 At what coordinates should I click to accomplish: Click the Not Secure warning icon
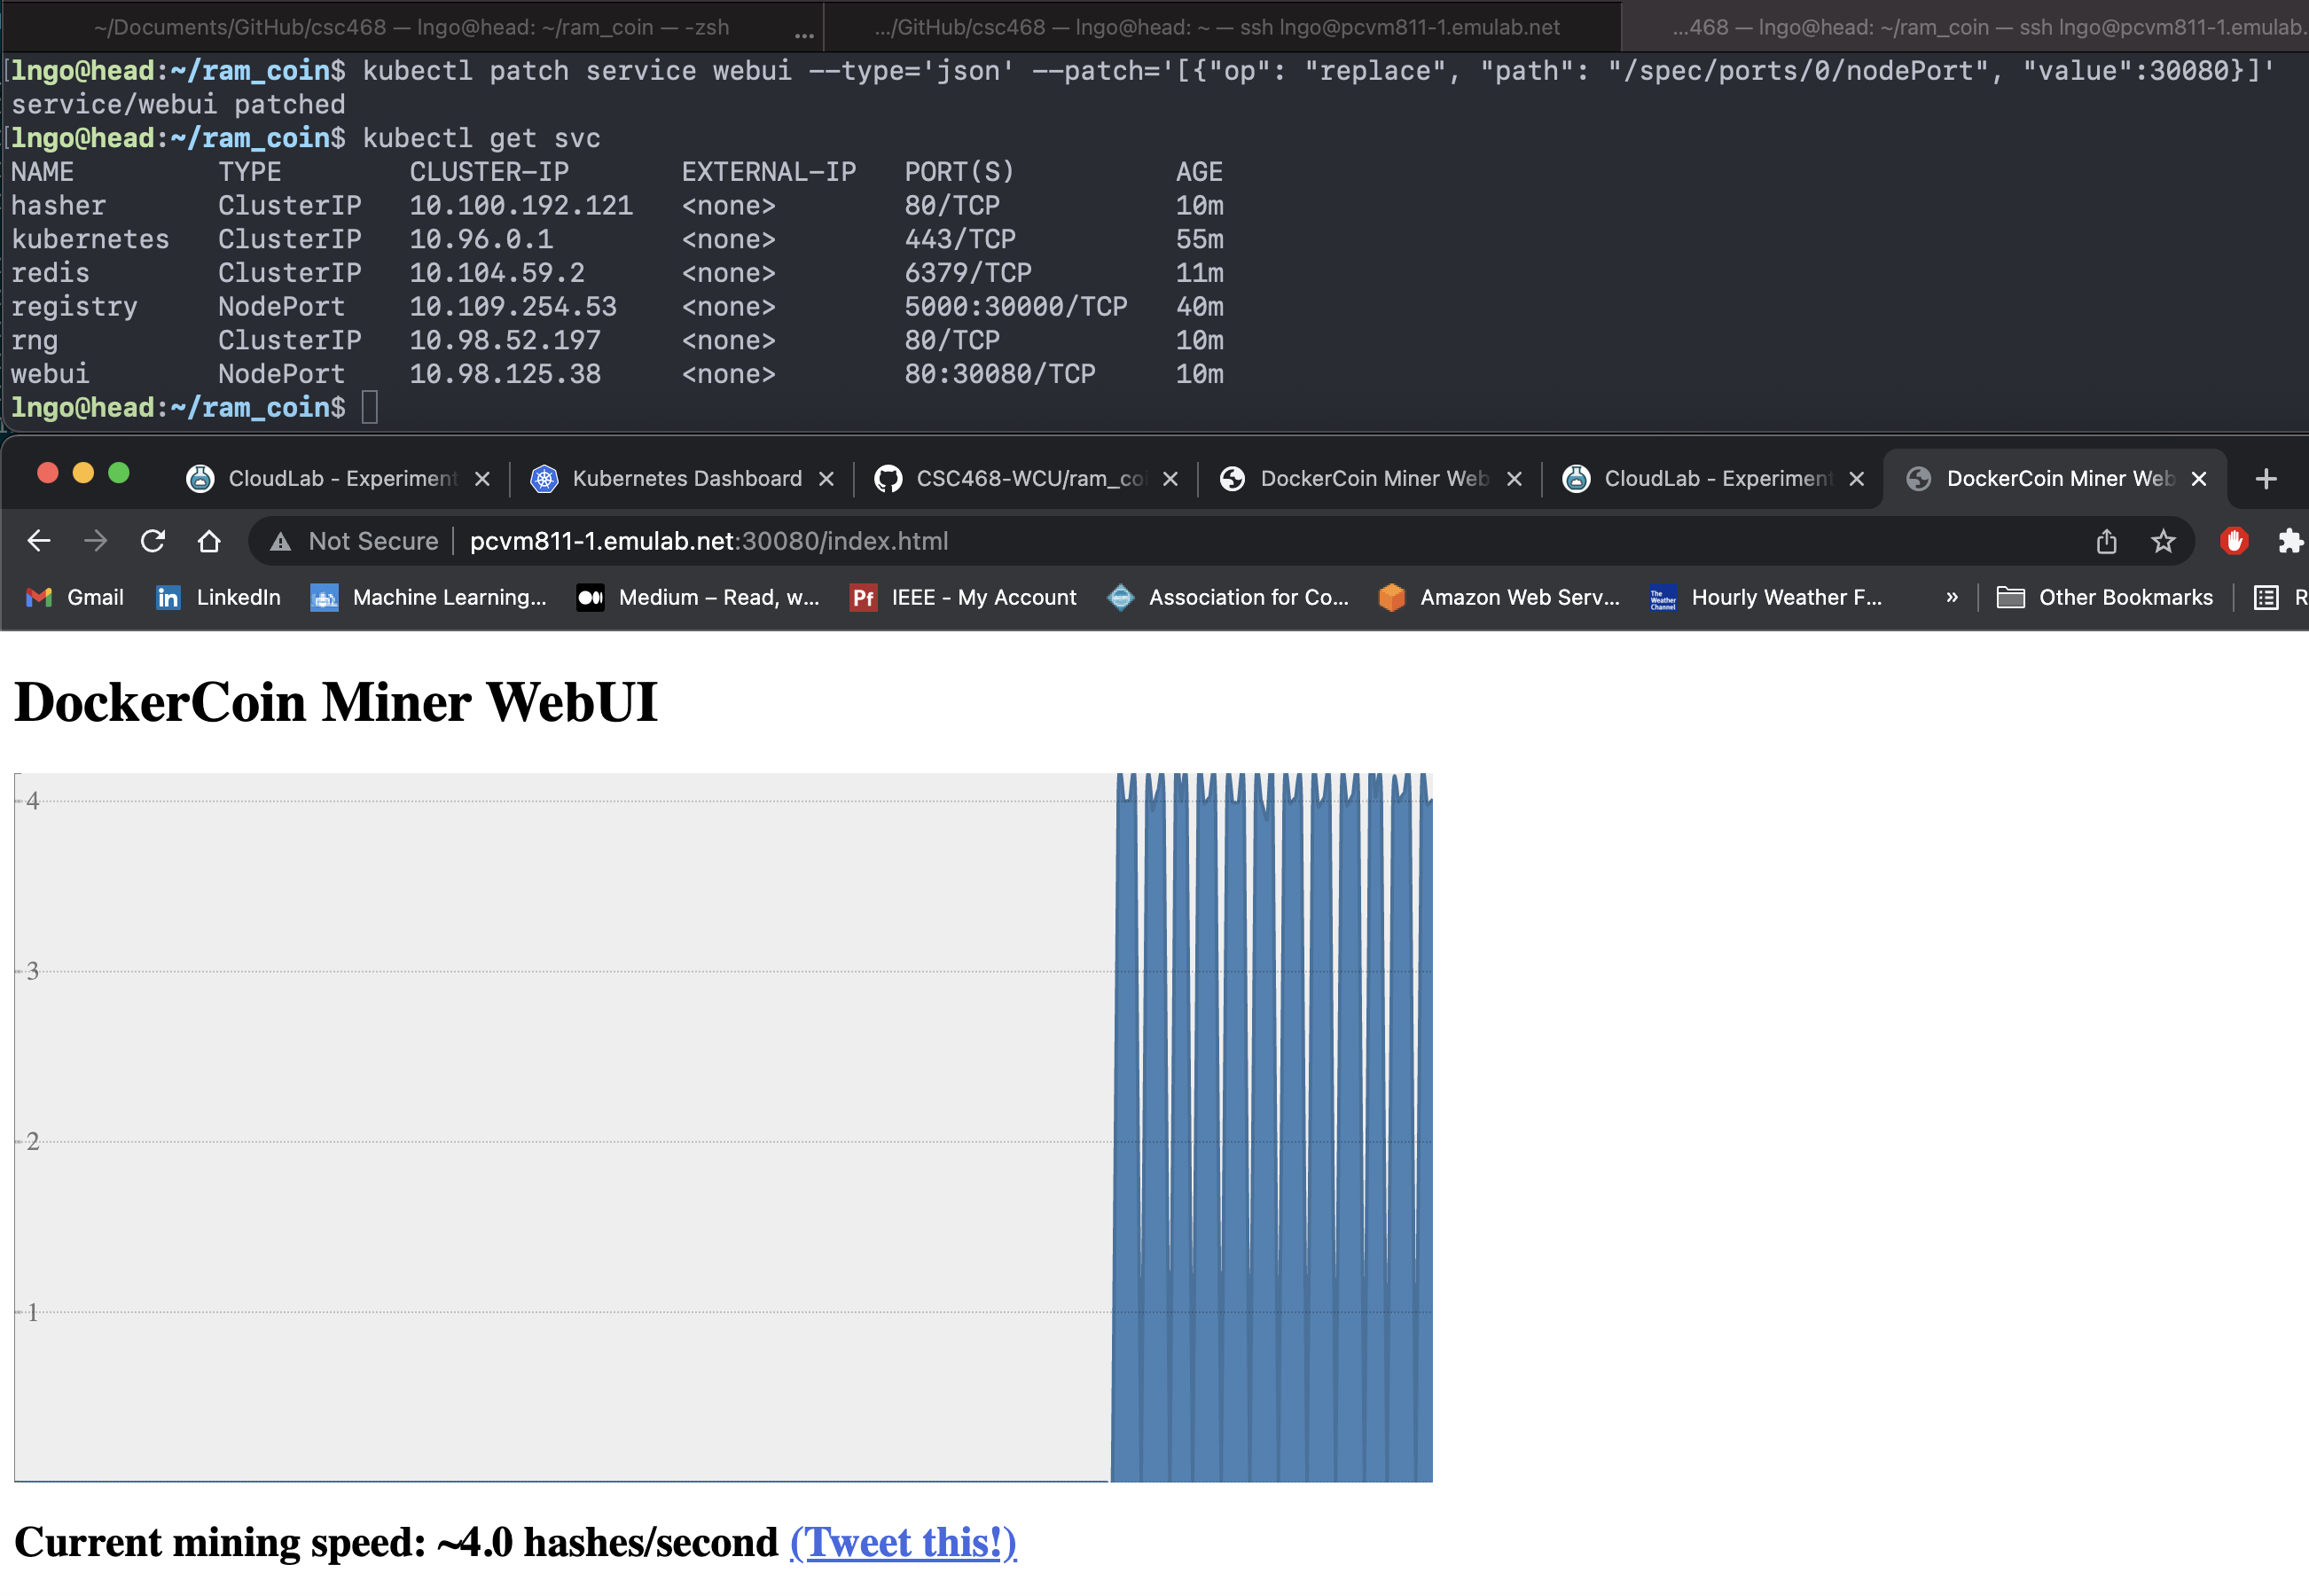[281, 542]
